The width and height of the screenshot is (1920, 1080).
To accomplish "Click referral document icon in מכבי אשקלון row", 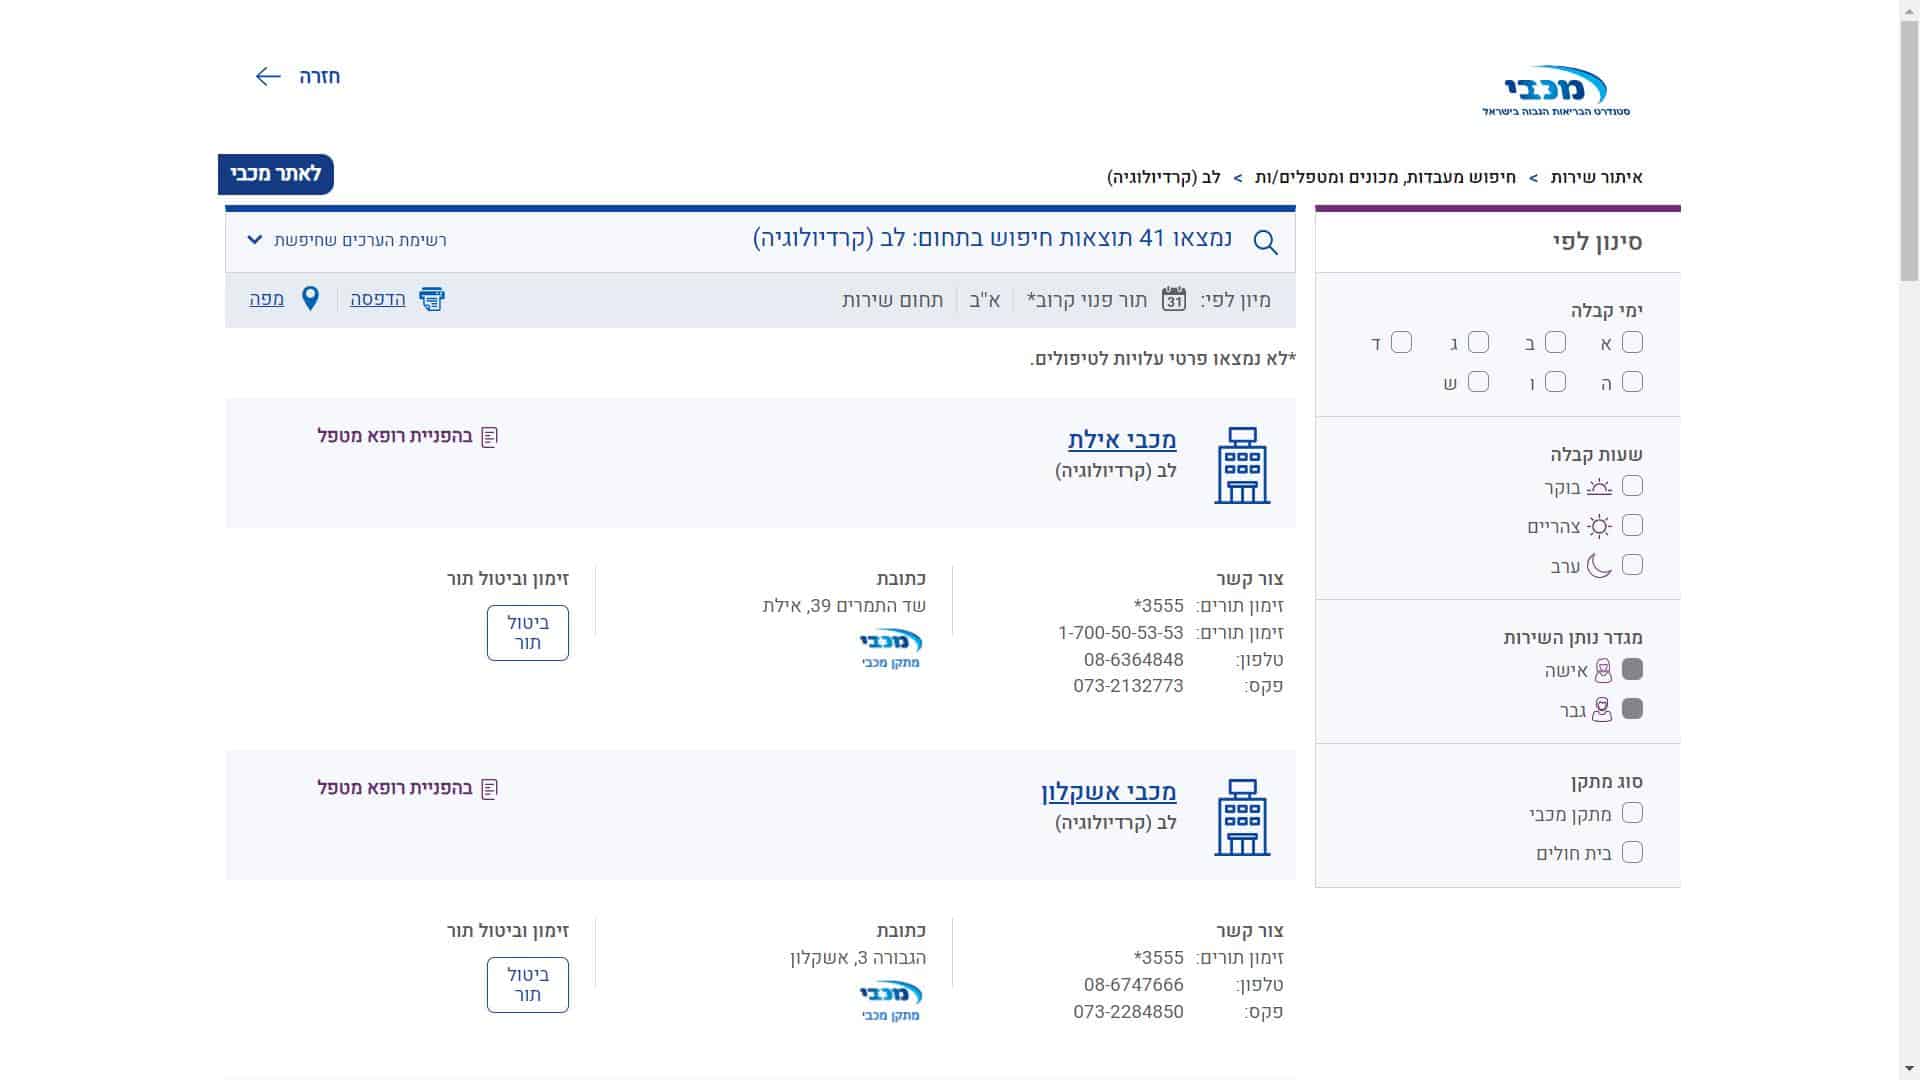I will pos(489,789).
